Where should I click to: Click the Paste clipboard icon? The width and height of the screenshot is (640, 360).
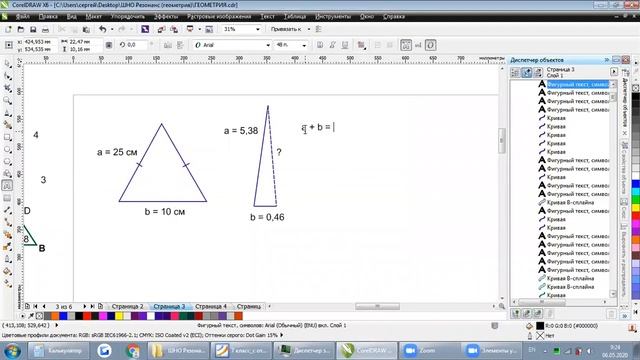(x=86, y=29)
